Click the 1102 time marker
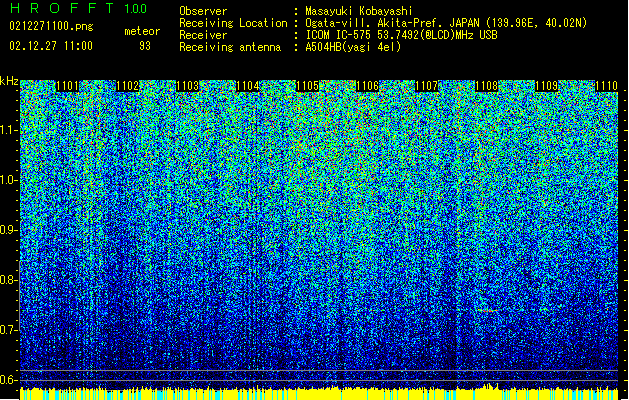The width and height of the screenshot is (629, 400). tap(127, 86)
